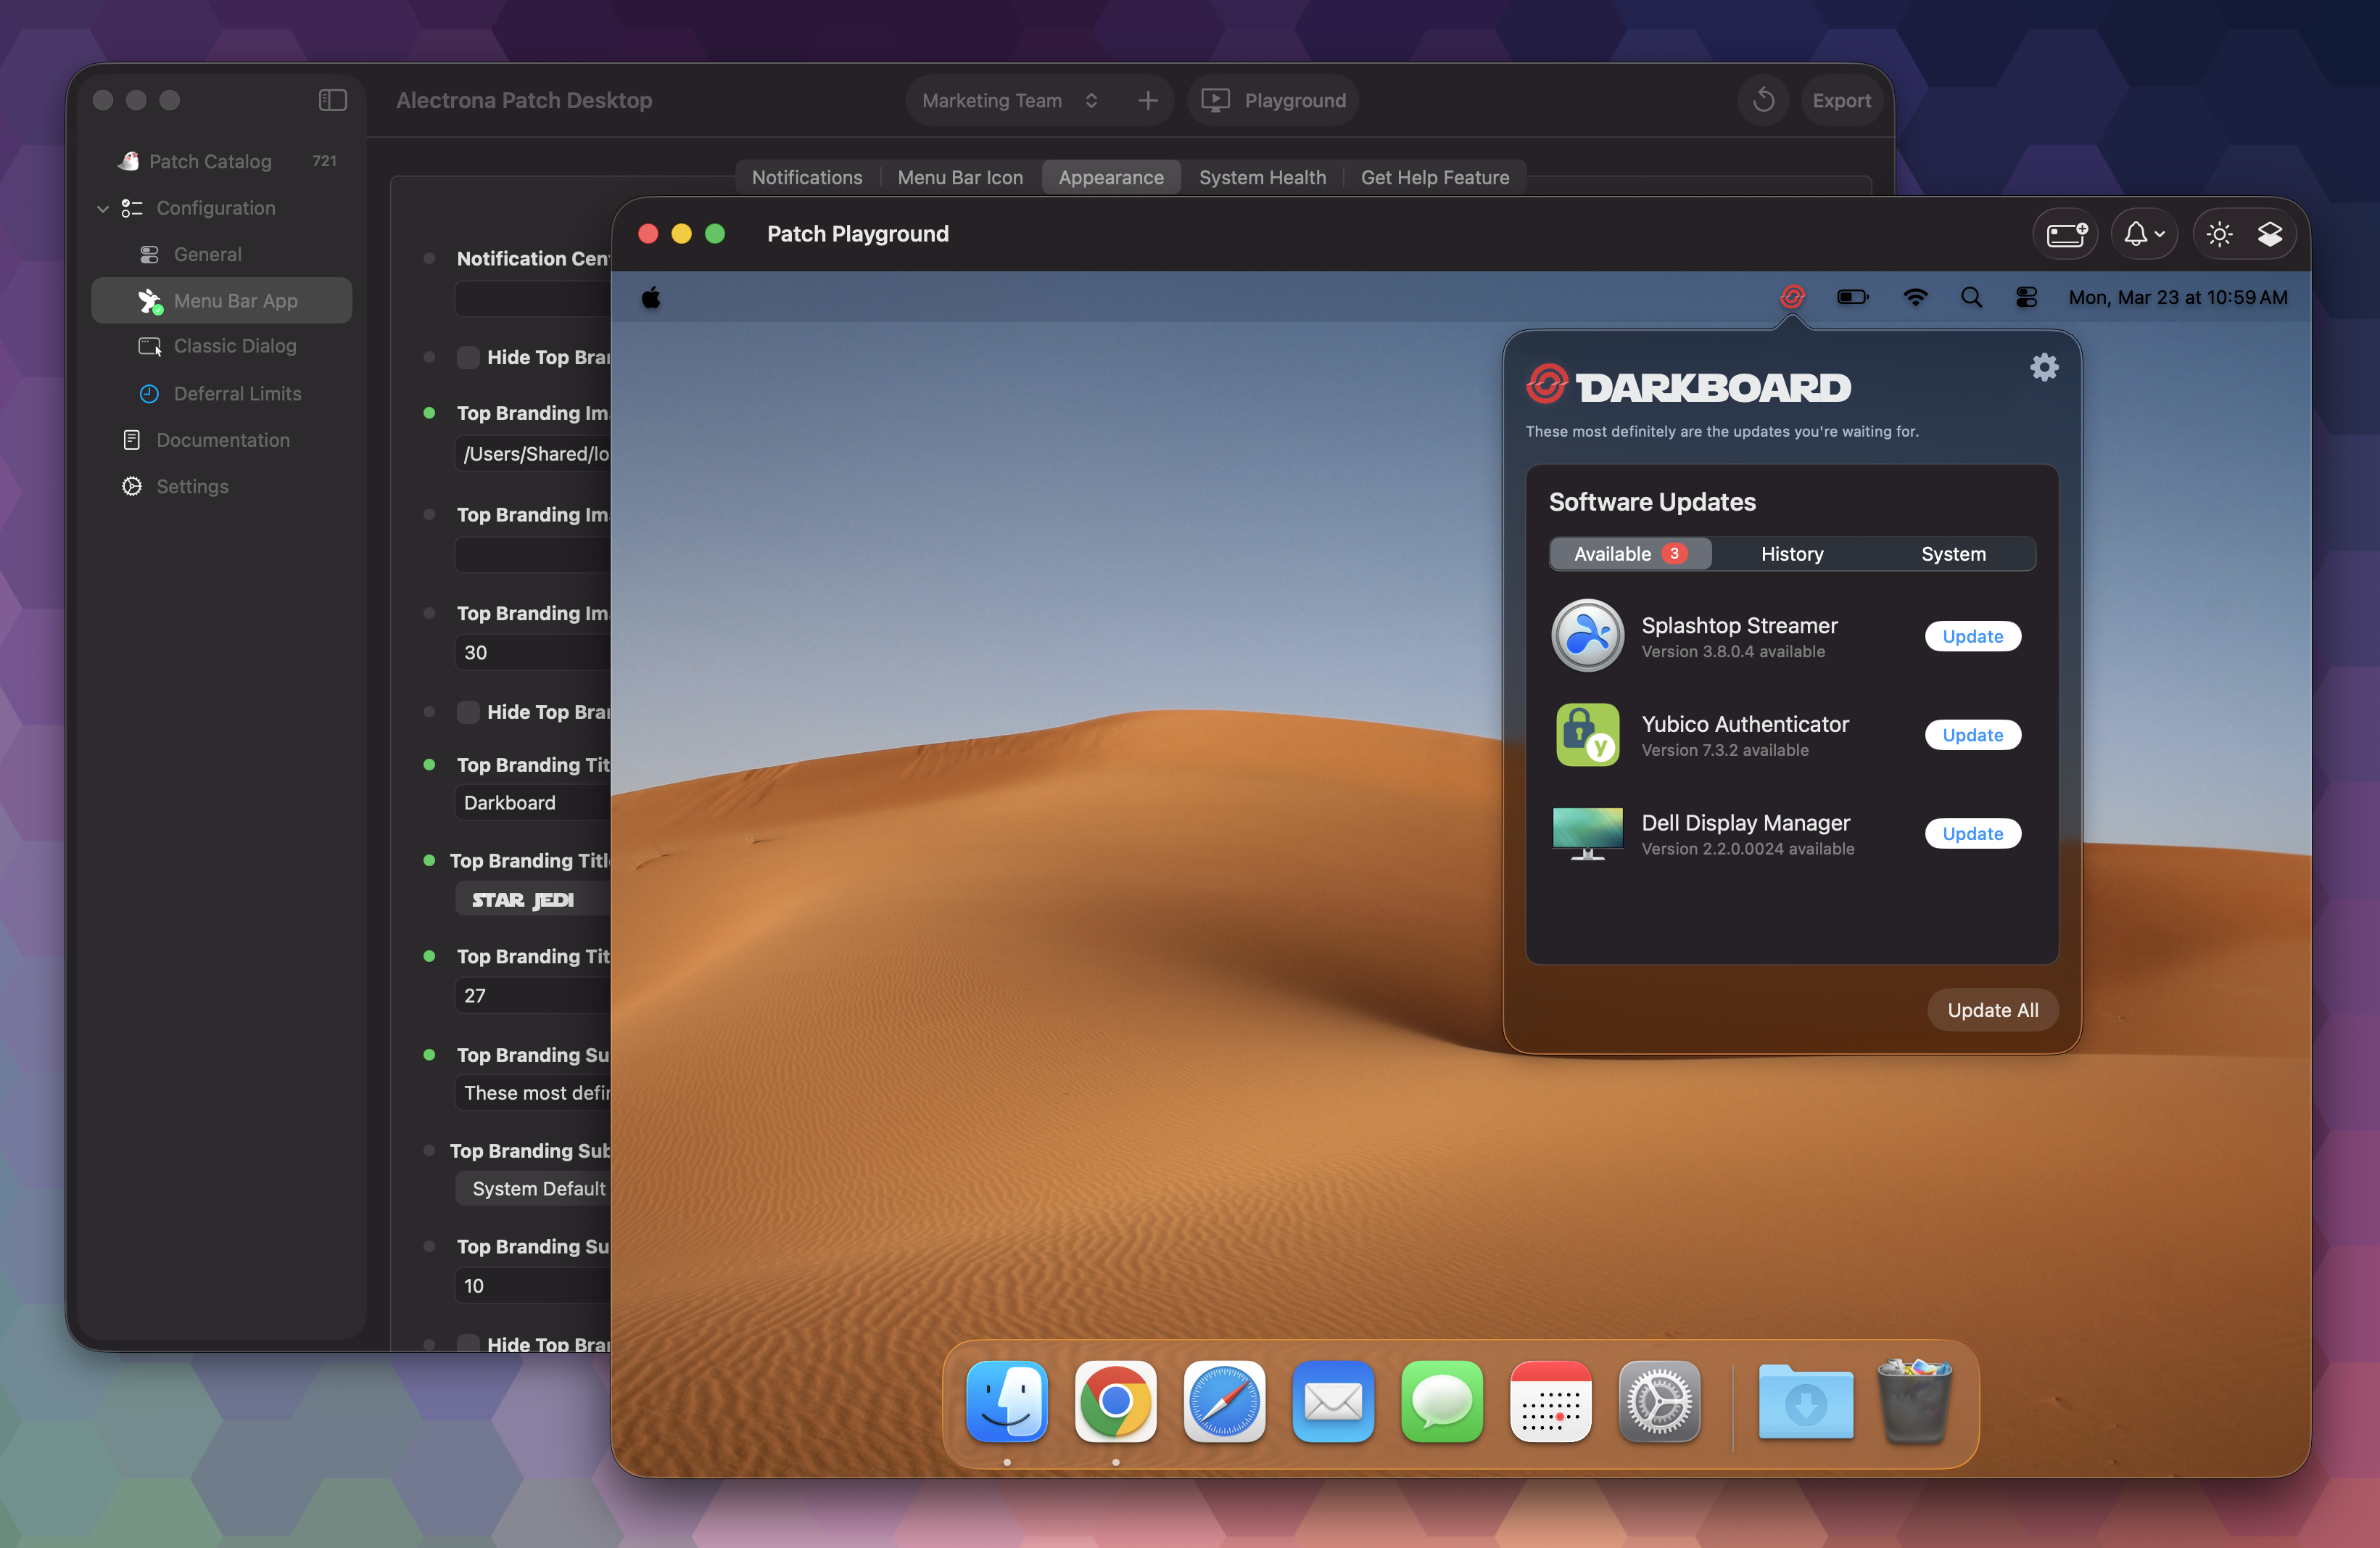Click the DARKBOARD logo in the popover header
2380x1548 pixels.
click(x=1688, y=386)
